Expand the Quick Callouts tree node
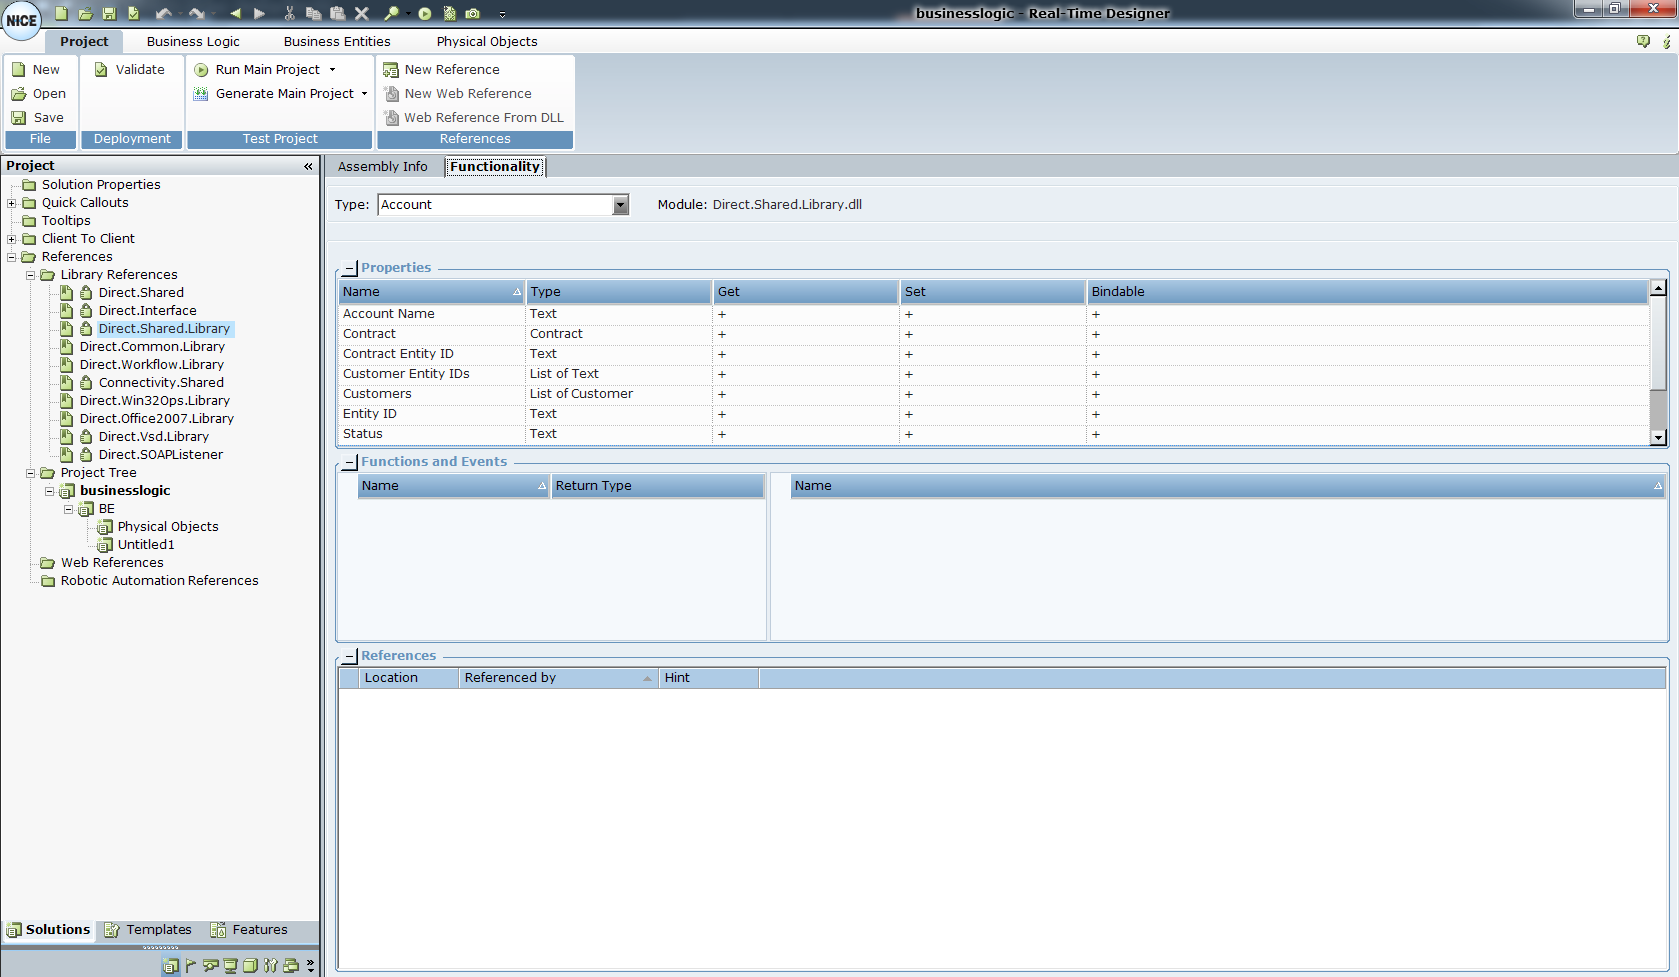This screenshot has width=1679, height=977. pyautogui.click(x=12, y=203)
